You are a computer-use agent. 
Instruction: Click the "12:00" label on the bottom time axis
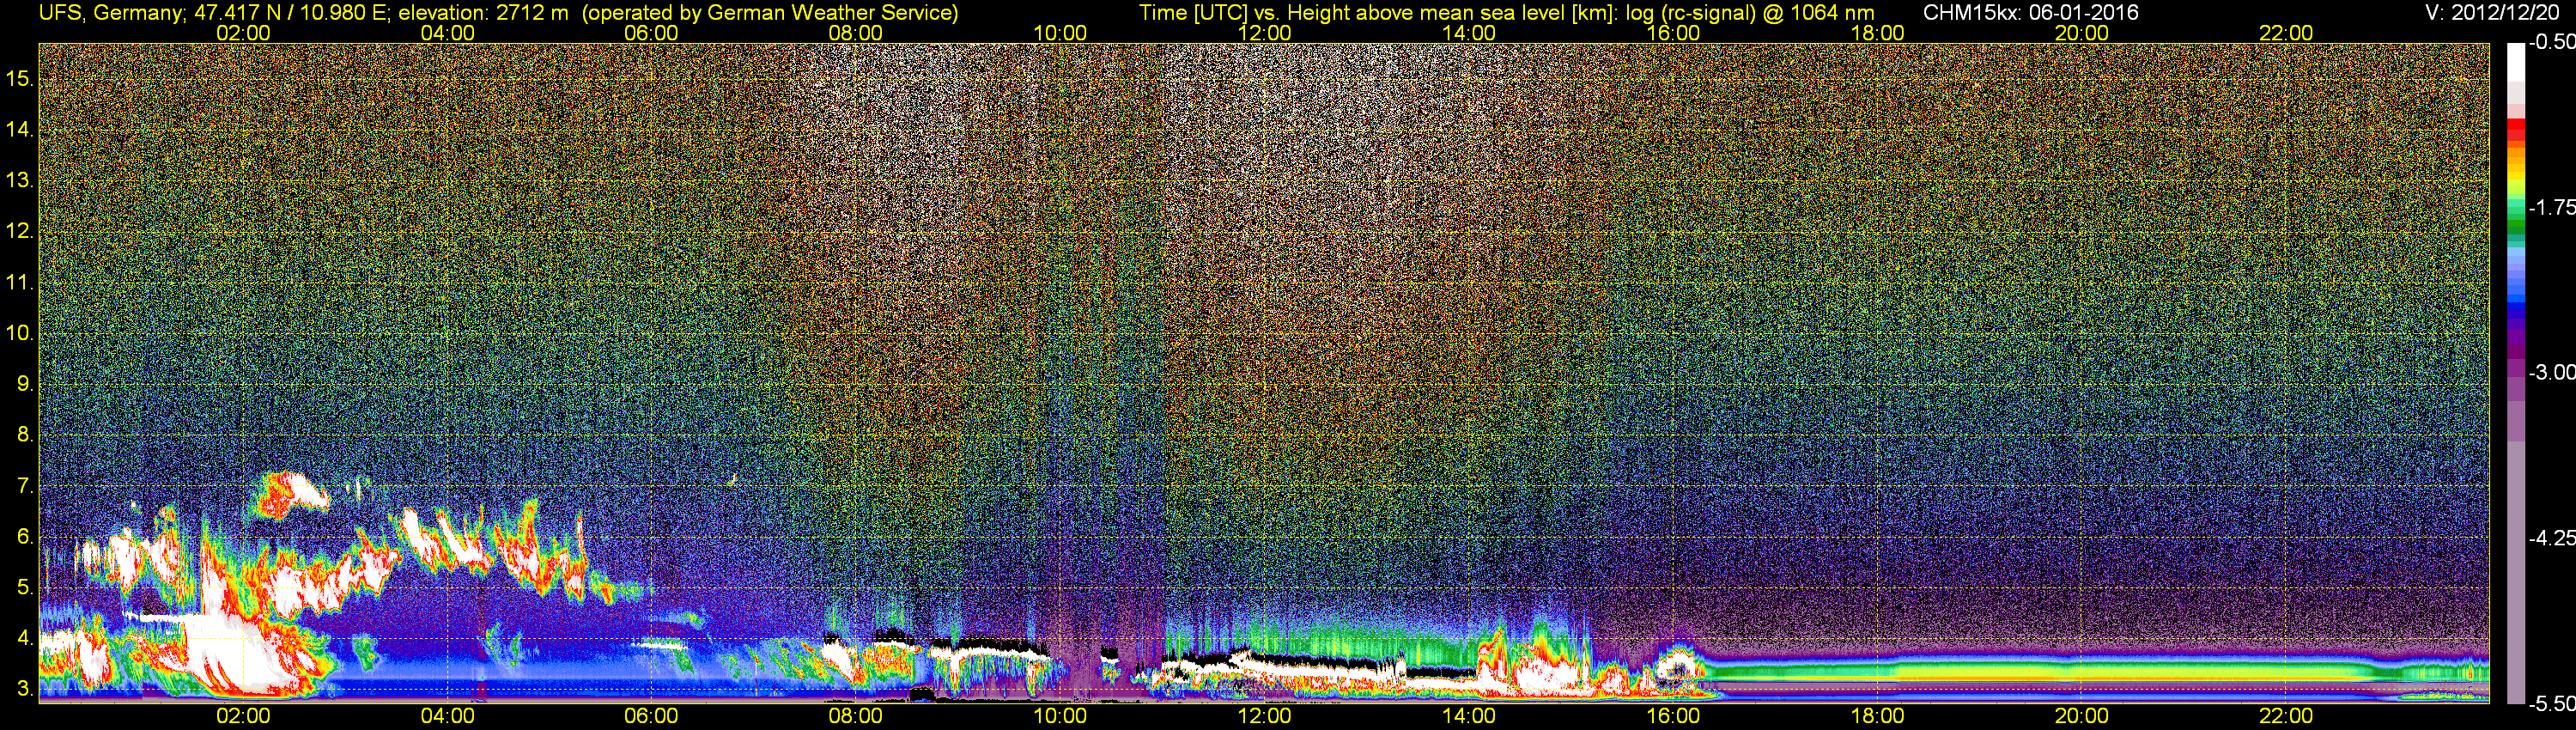click(x=1264, y=716)
